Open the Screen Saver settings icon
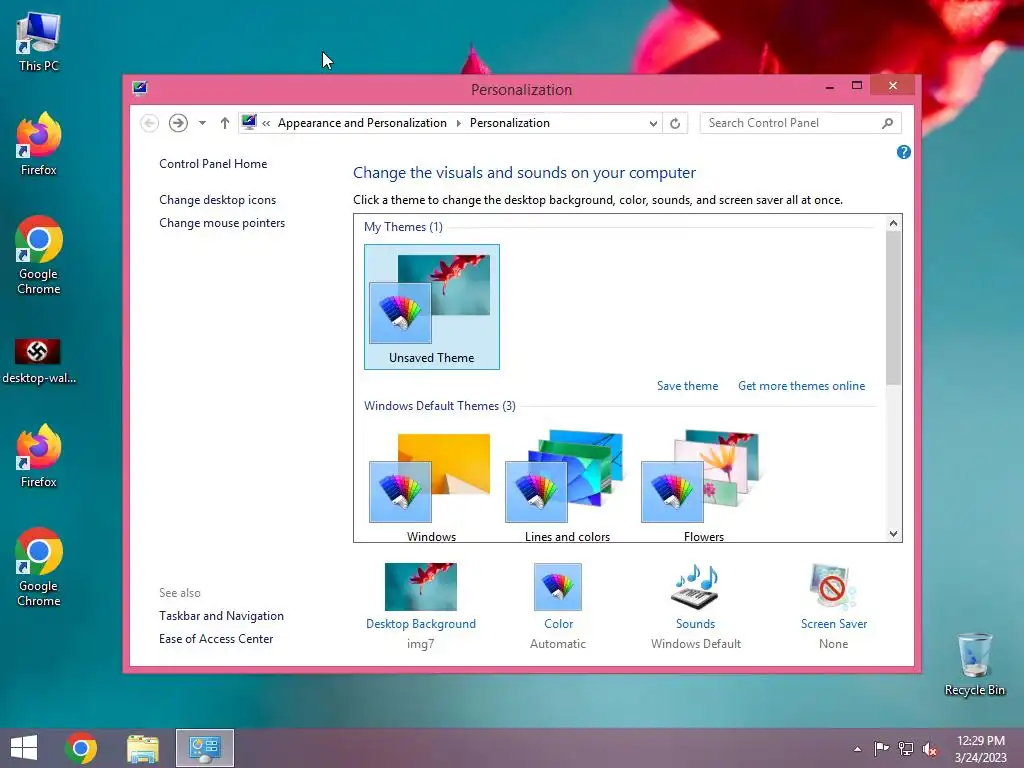 point(833,586)
